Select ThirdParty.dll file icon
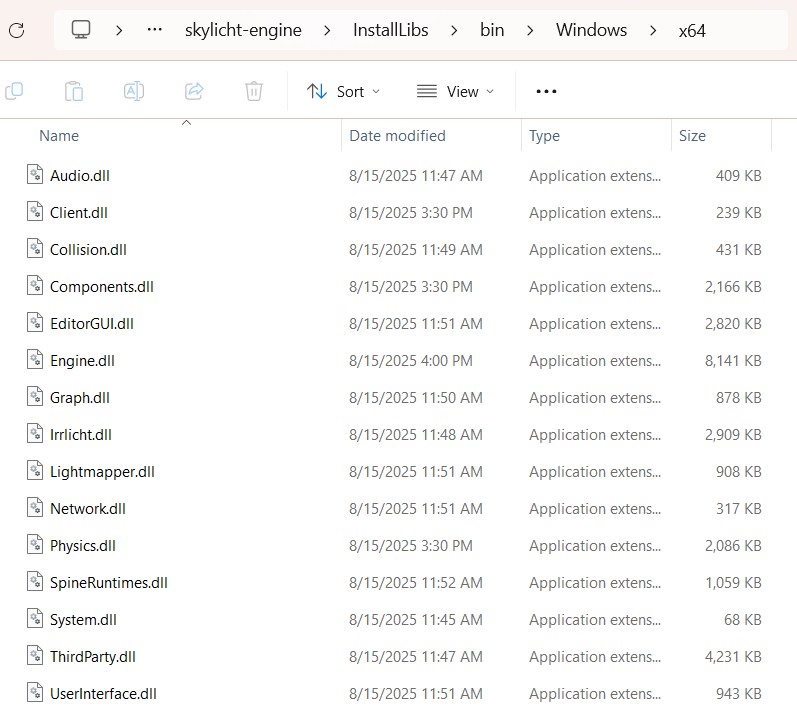 (x=35, y=657)
